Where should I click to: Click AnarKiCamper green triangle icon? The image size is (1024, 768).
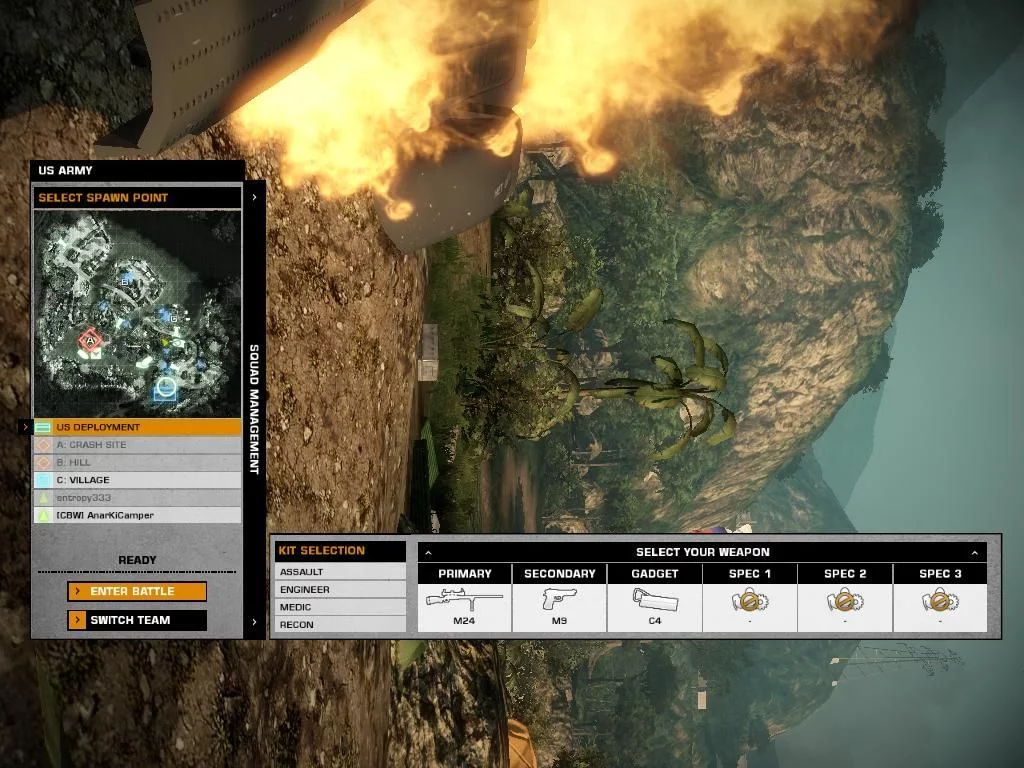43,515
